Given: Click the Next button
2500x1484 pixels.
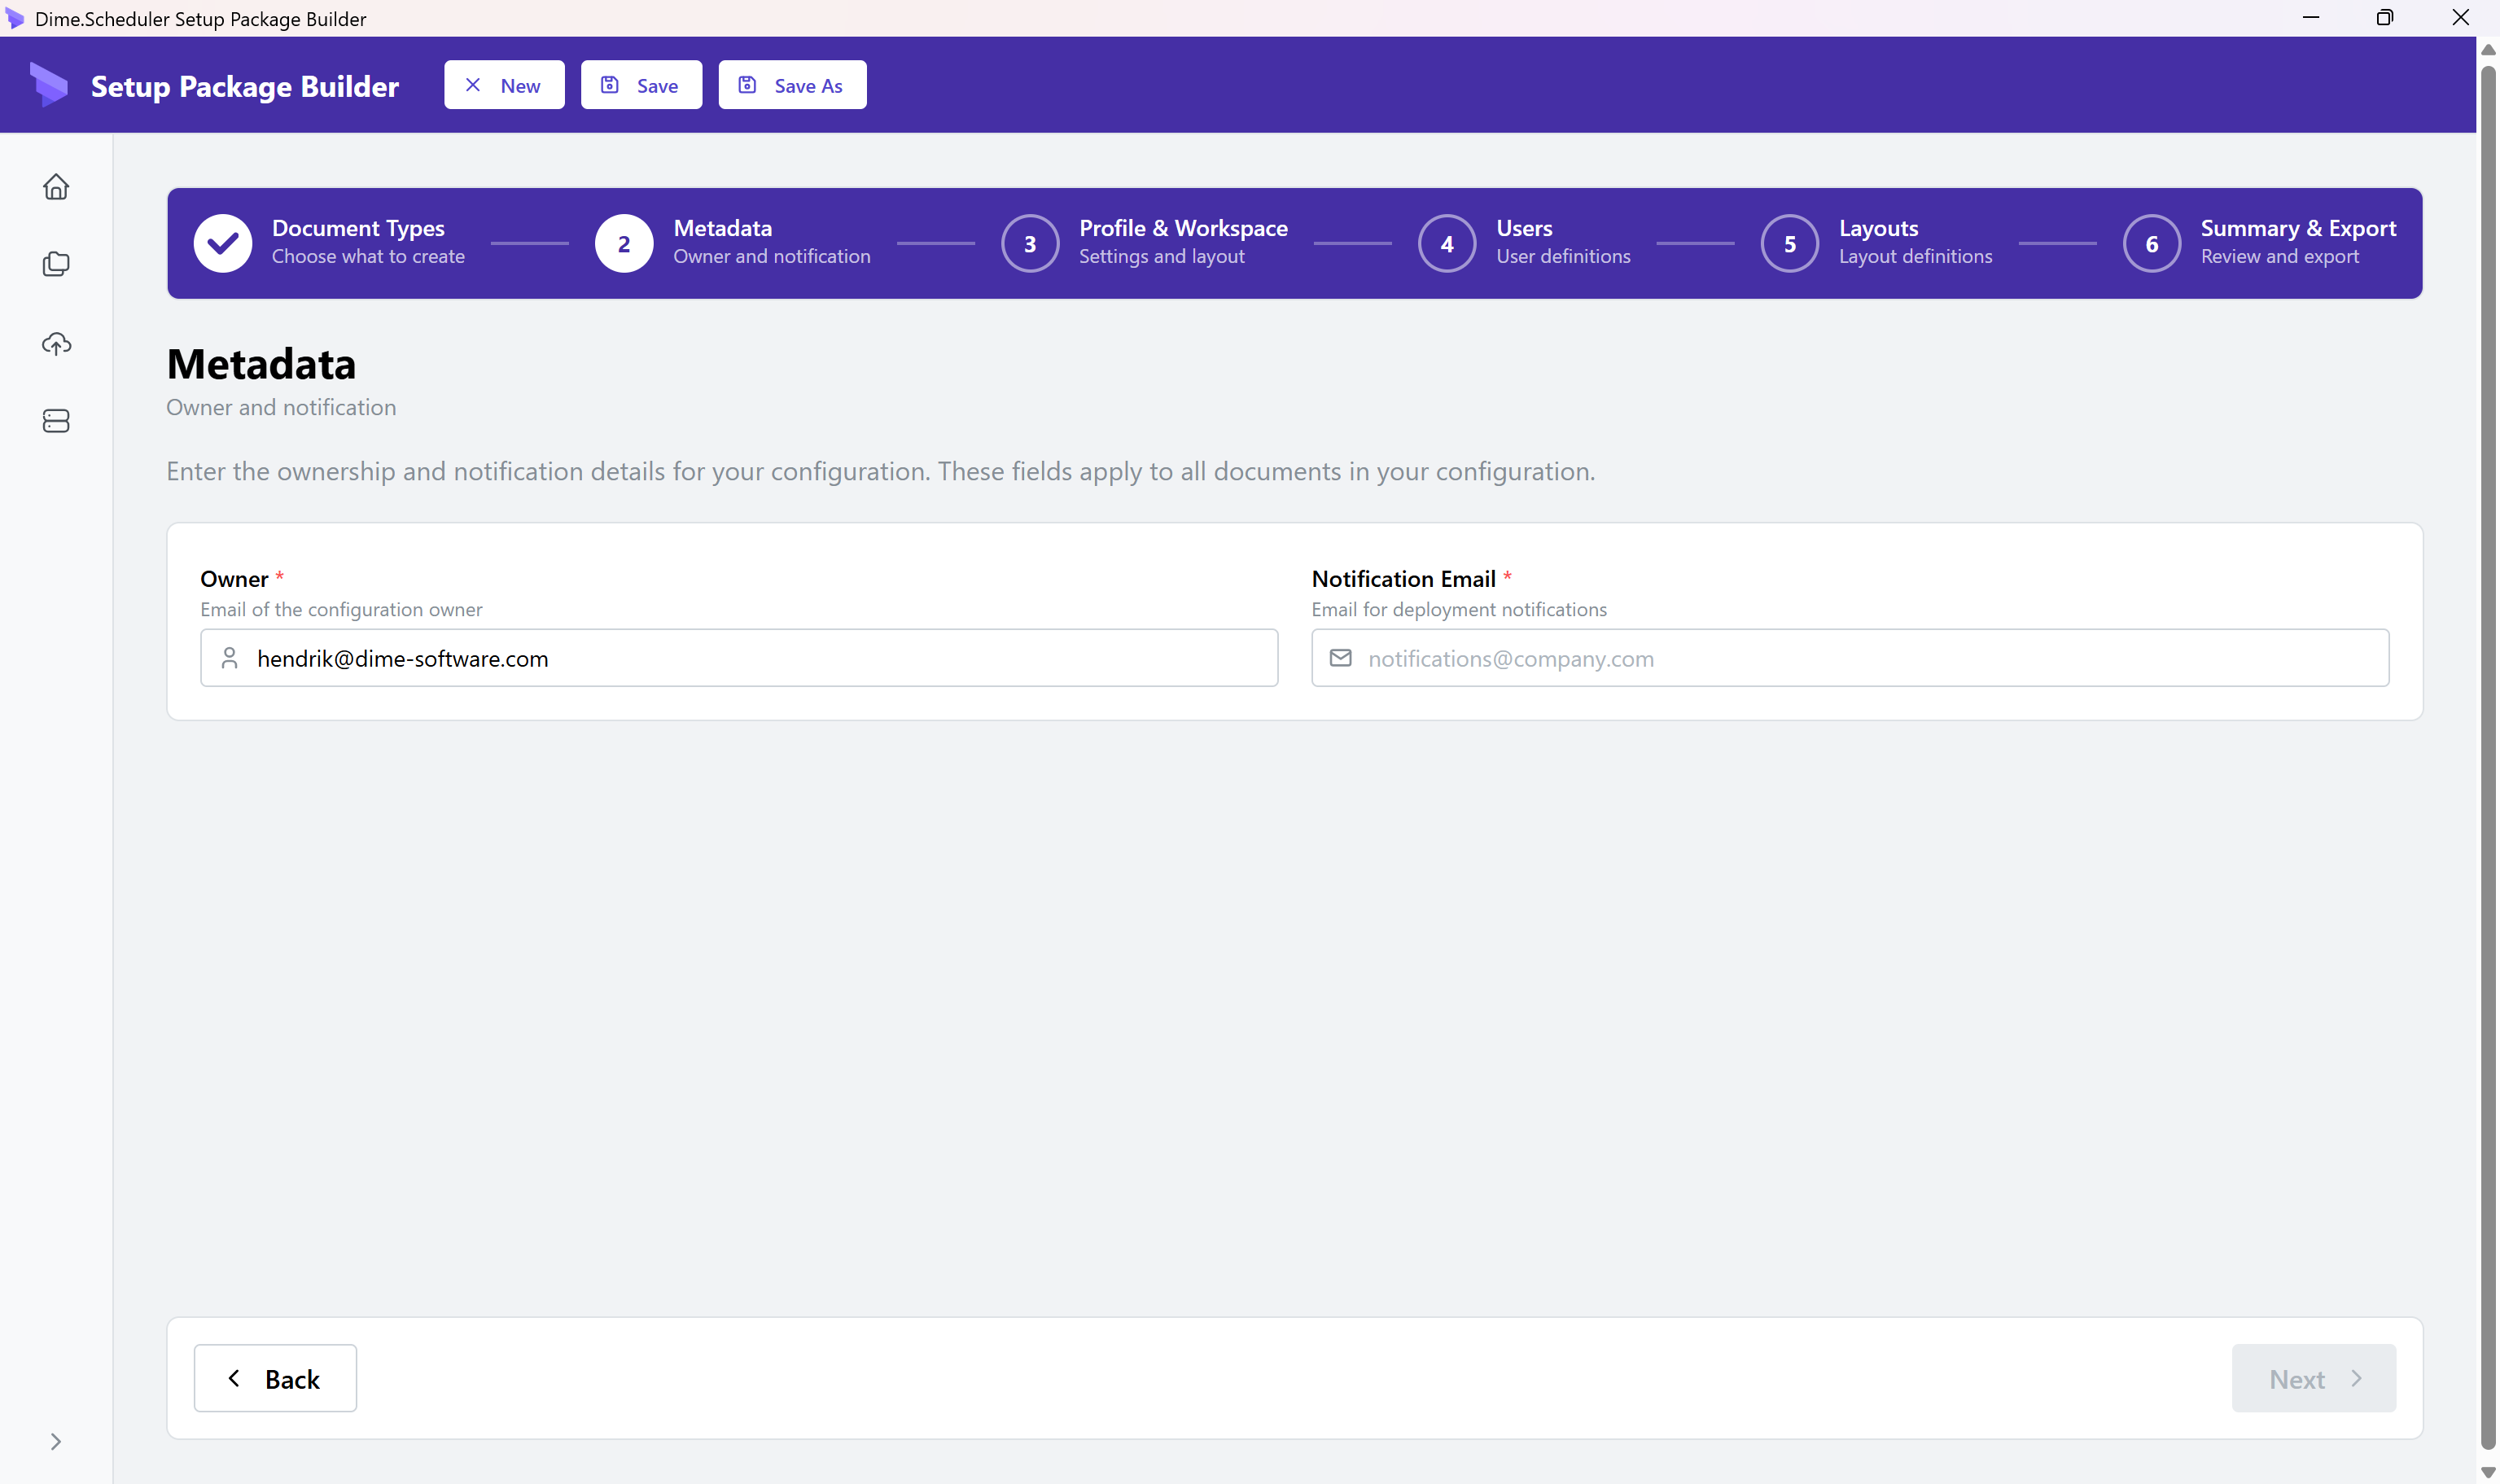Looking at the screenshot, I should pyautogui.click(x=2313, y=1378).
